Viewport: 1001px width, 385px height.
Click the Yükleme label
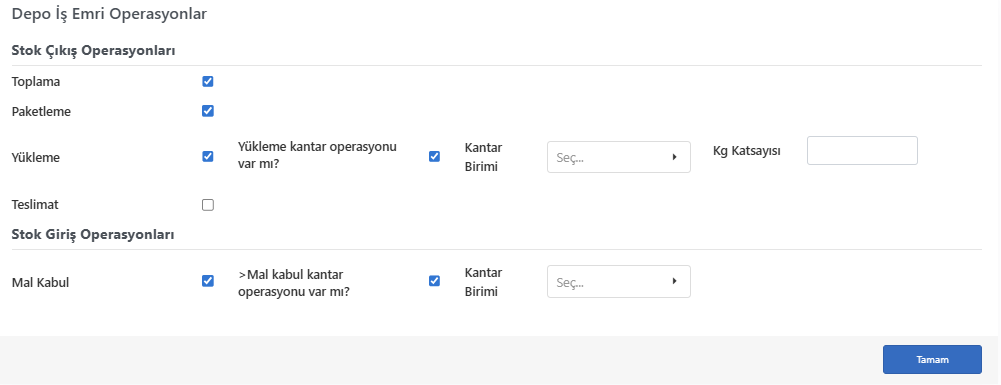tap(36, 157)
